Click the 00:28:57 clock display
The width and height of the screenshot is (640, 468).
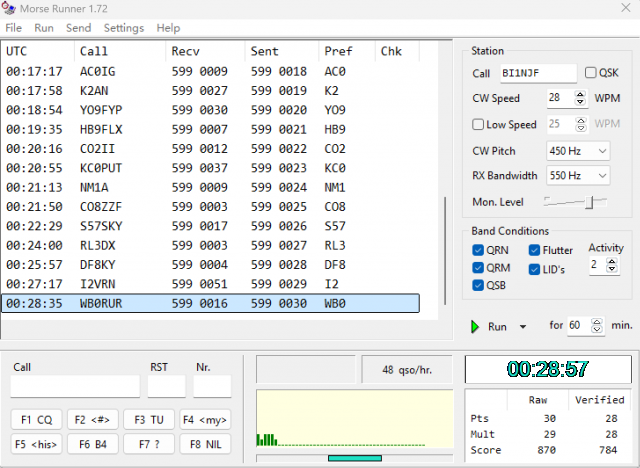(548, 369)
